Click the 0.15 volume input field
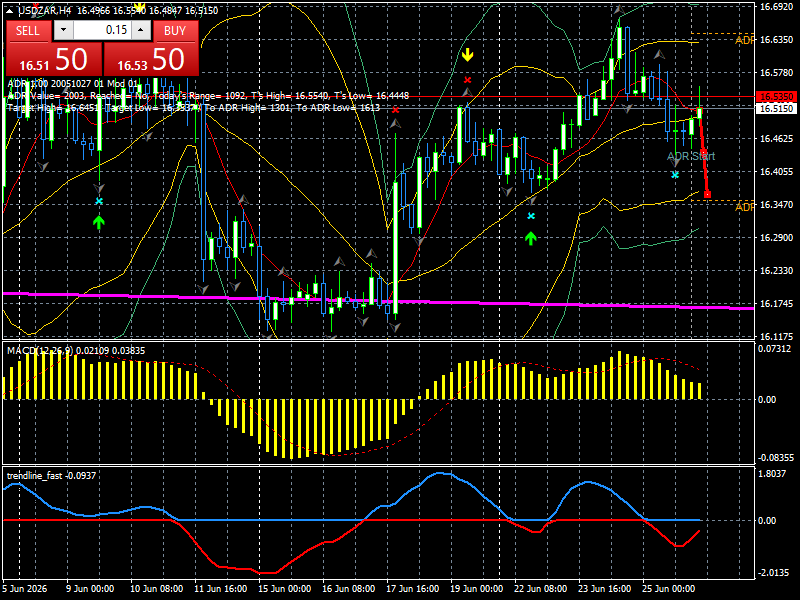This screenshot has width=800, height=600. tap(102, 30)
